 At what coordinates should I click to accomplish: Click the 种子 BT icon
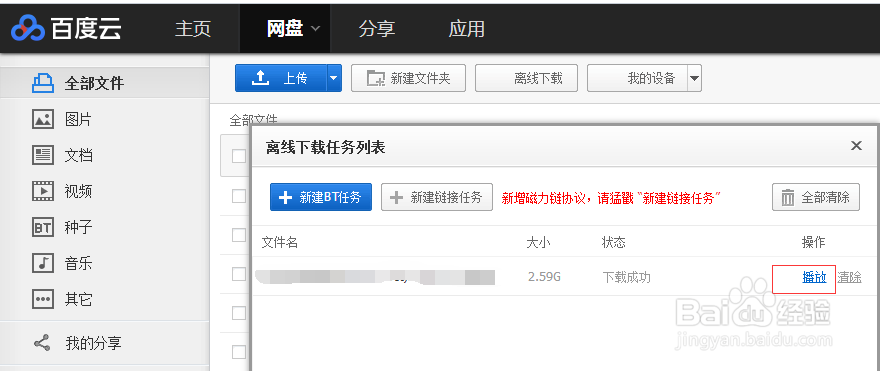click(x=43, y=227)
